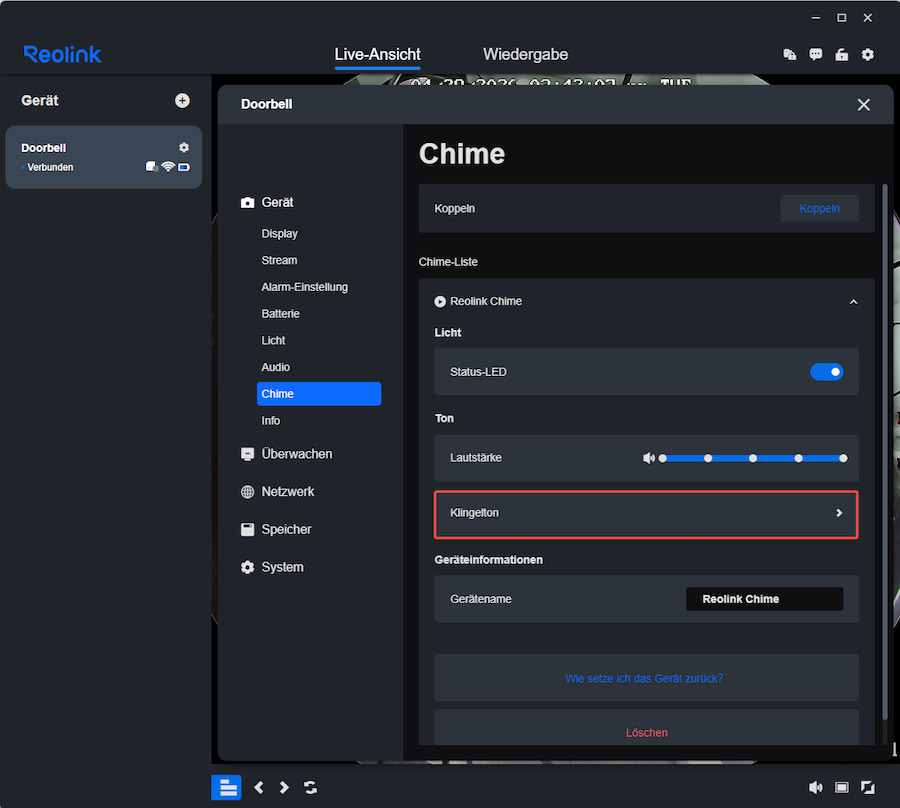Open the Batterie settings page
900x808 pixels.
(280, 314)
